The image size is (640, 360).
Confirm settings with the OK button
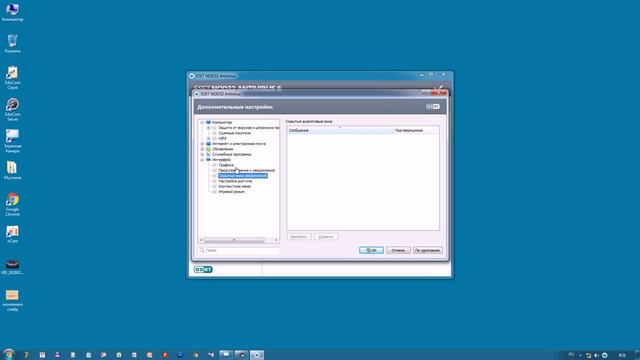pyautogui.click(x=371, y=250)
